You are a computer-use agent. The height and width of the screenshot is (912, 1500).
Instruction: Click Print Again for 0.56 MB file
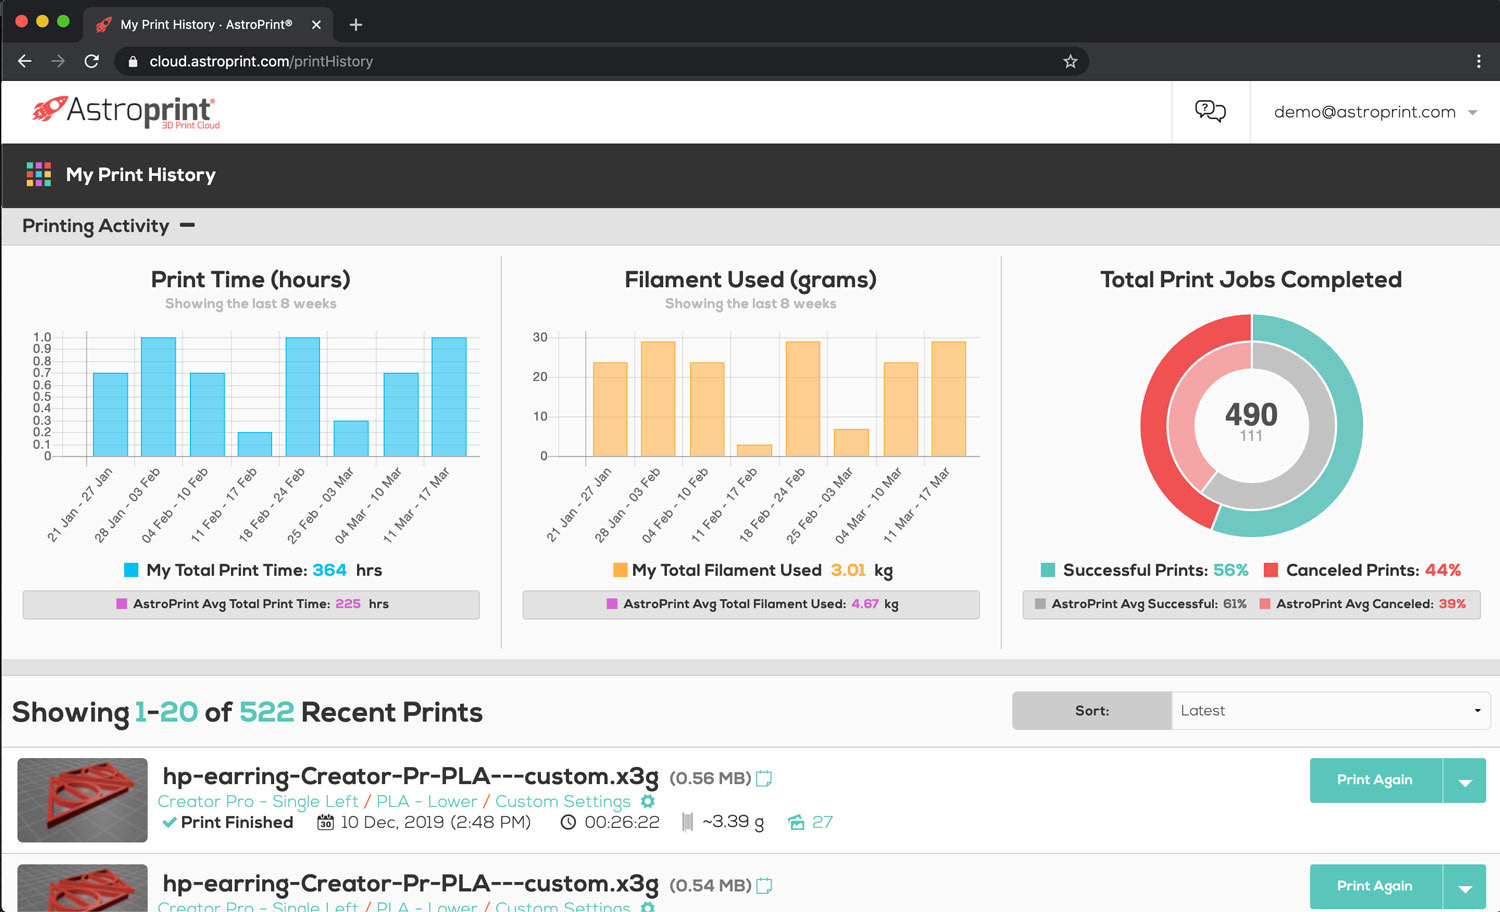[1376, 780]
